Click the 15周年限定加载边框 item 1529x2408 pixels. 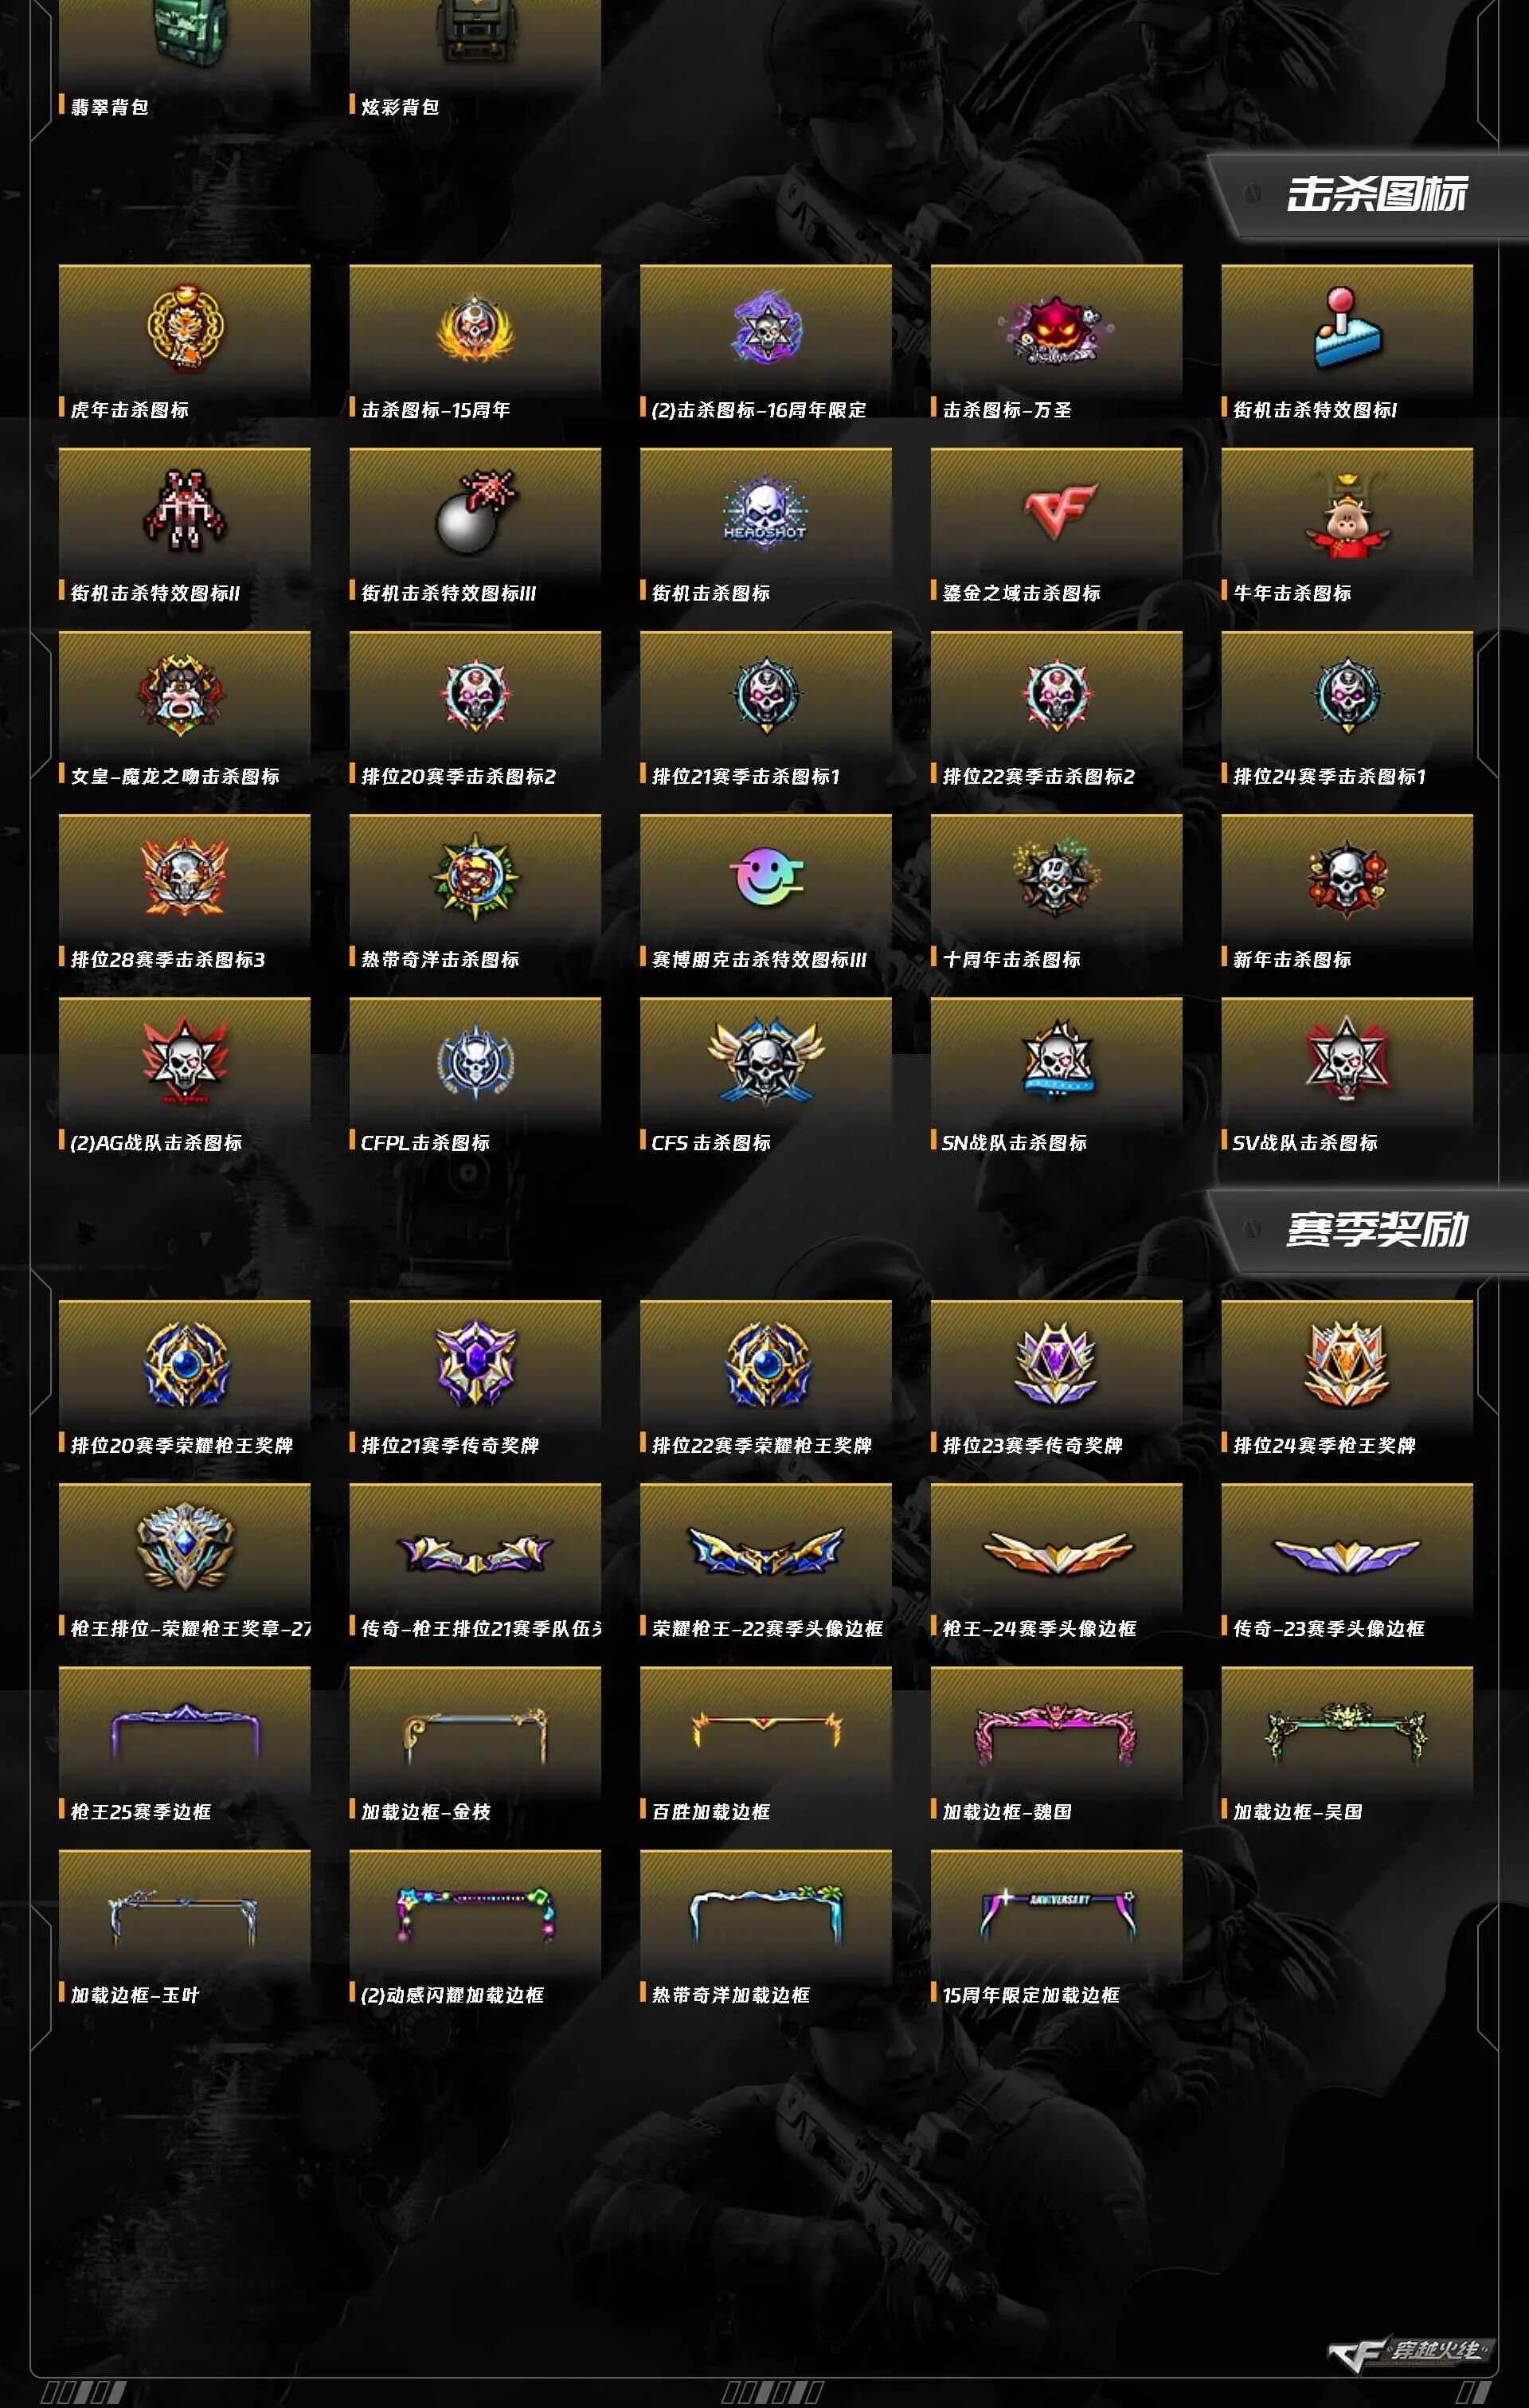tap(1056, 1927)
